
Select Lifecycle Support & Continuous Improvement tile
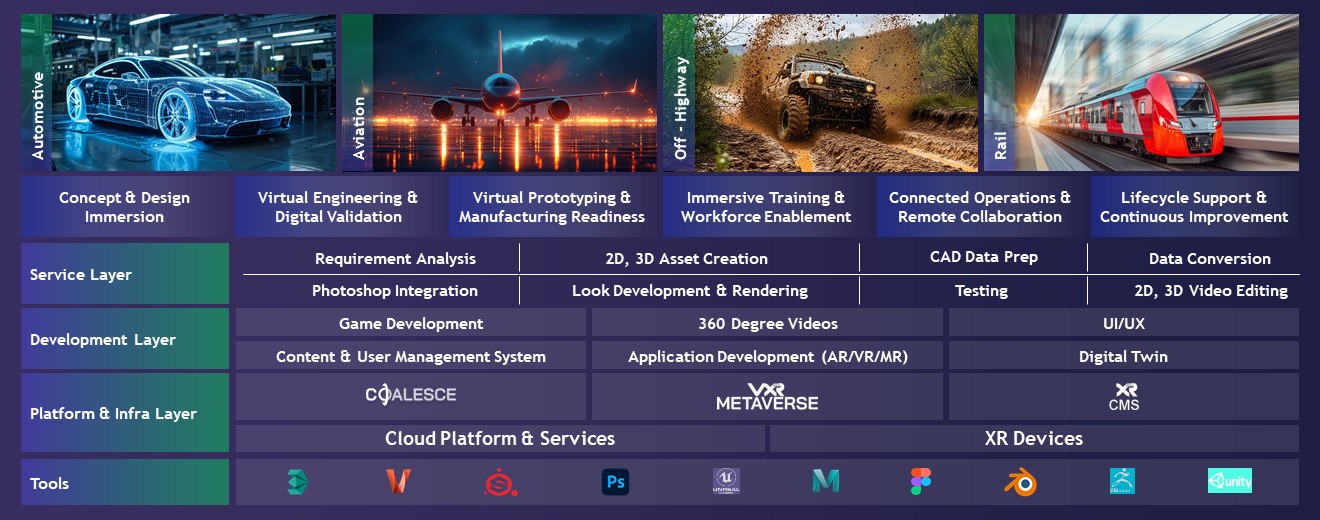(1194, 207)
